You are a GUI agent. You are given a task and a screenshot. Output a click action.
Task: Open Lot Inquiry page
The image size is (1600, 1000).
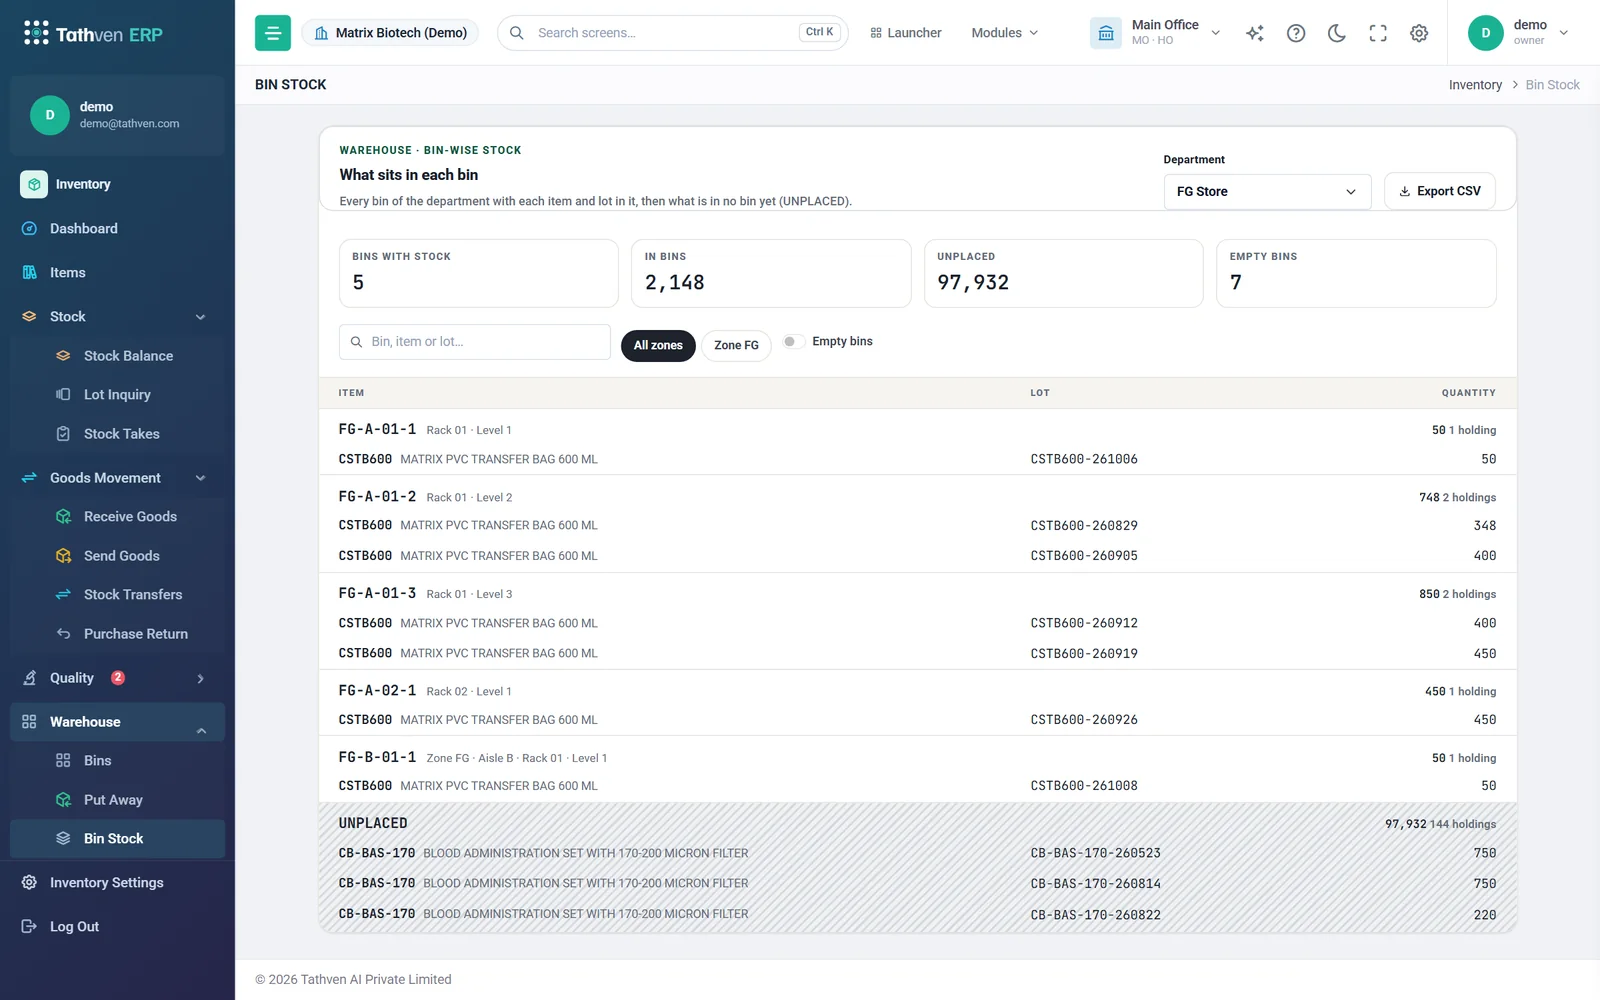(117, 395)
